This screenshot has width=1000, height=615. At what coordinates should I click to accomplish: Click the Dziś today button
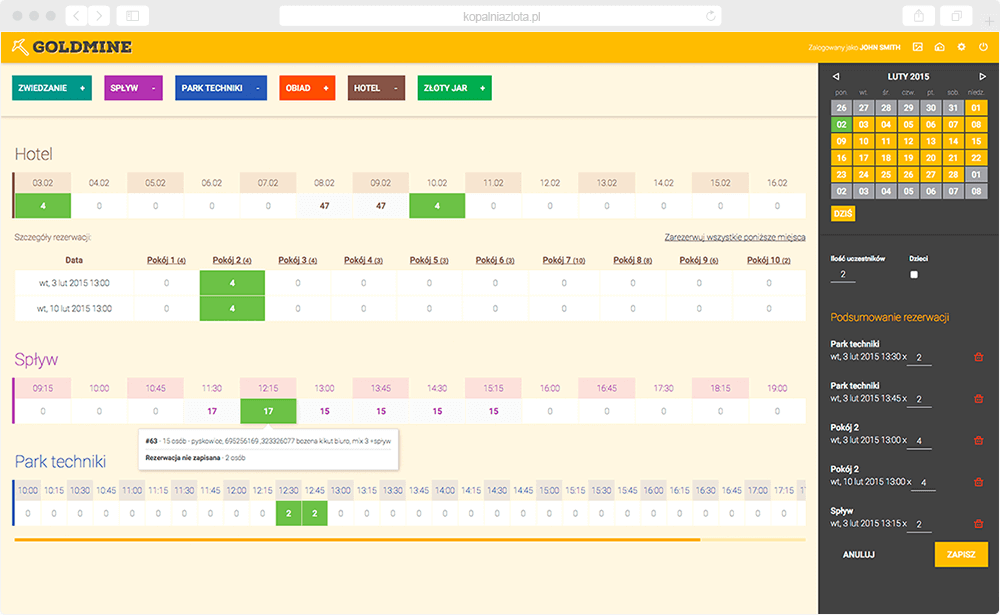(x=843, y=214)
